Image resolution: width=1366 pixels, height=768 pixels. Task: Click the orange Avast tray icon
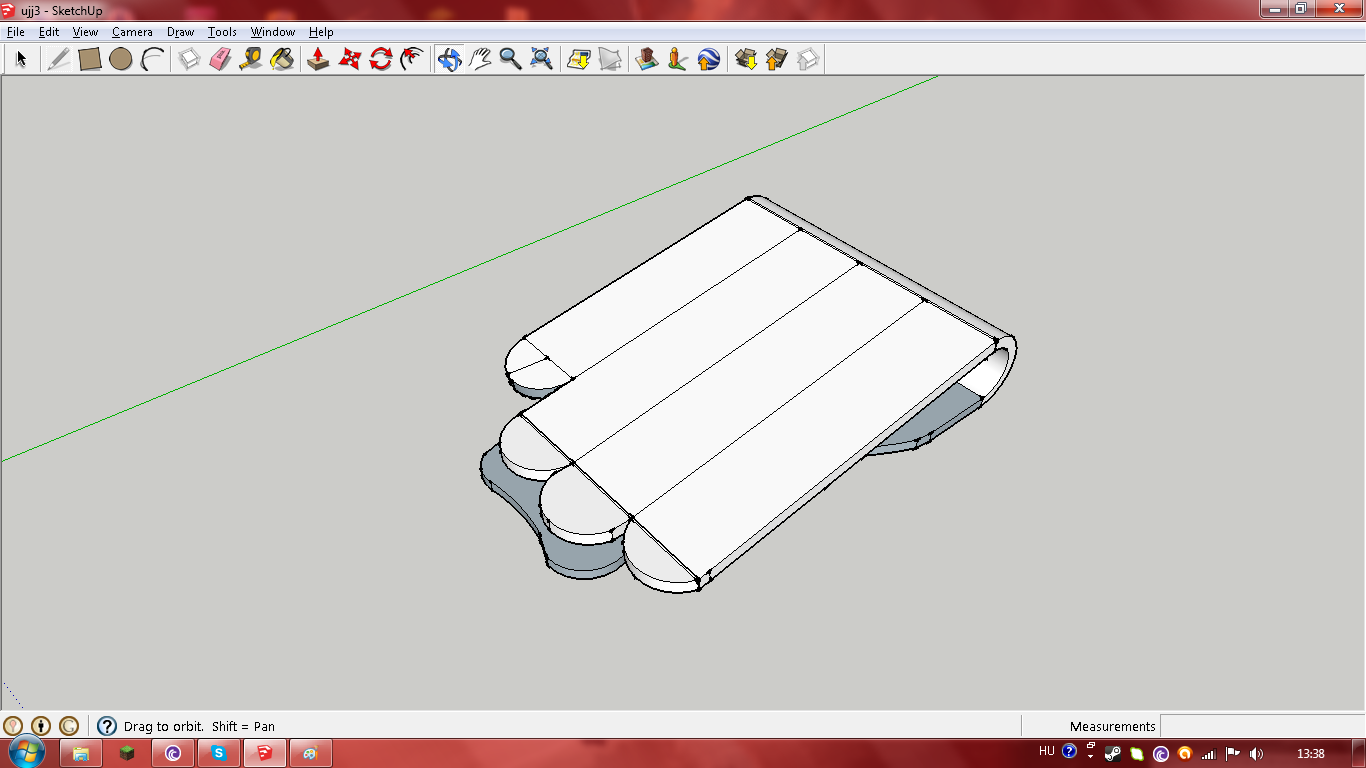1185,753
